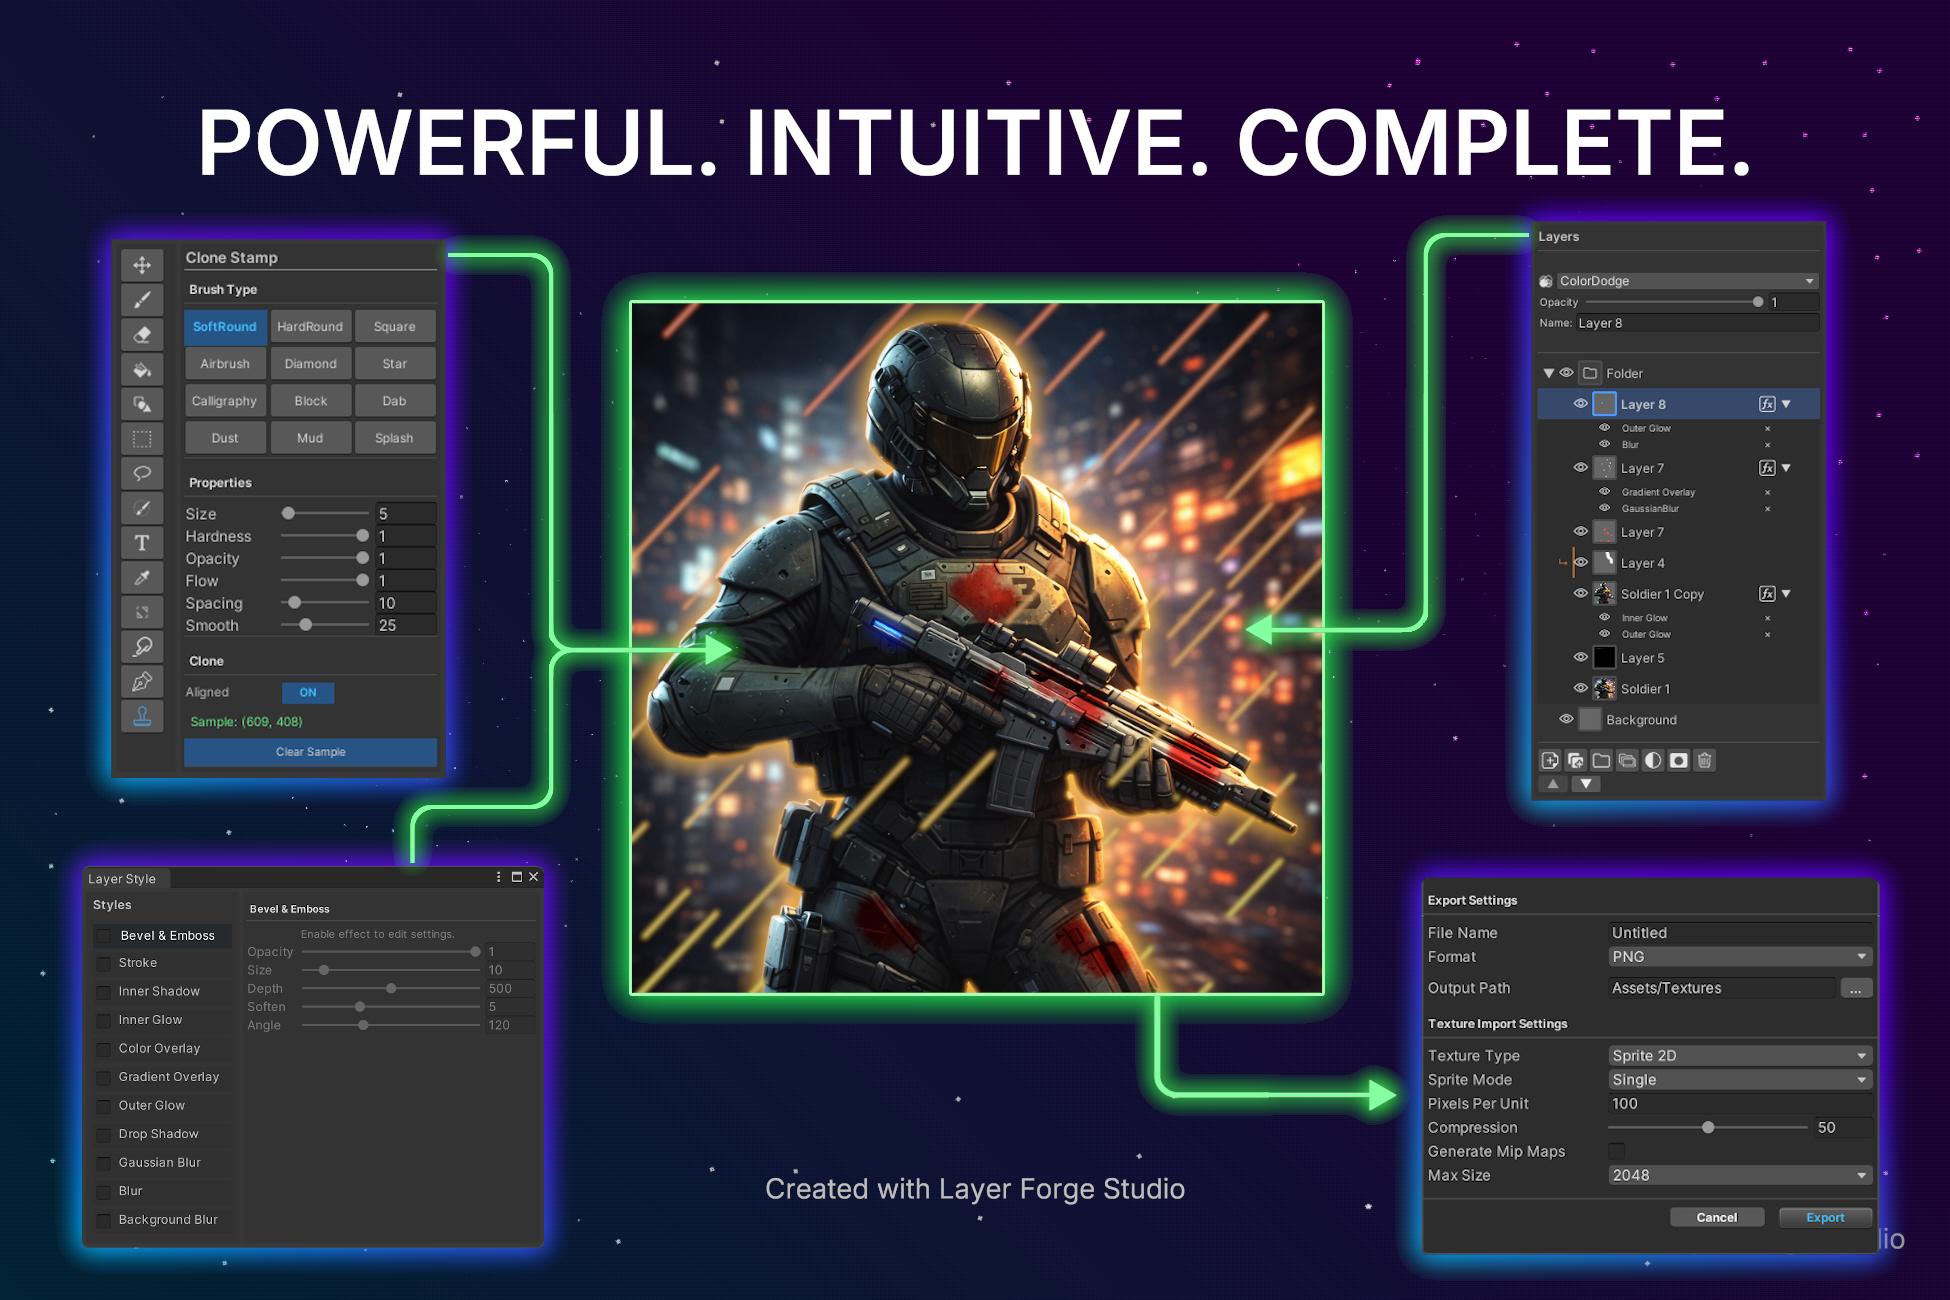
Task: Open the Format PNG dropdown
Action: coord(1740,957)
